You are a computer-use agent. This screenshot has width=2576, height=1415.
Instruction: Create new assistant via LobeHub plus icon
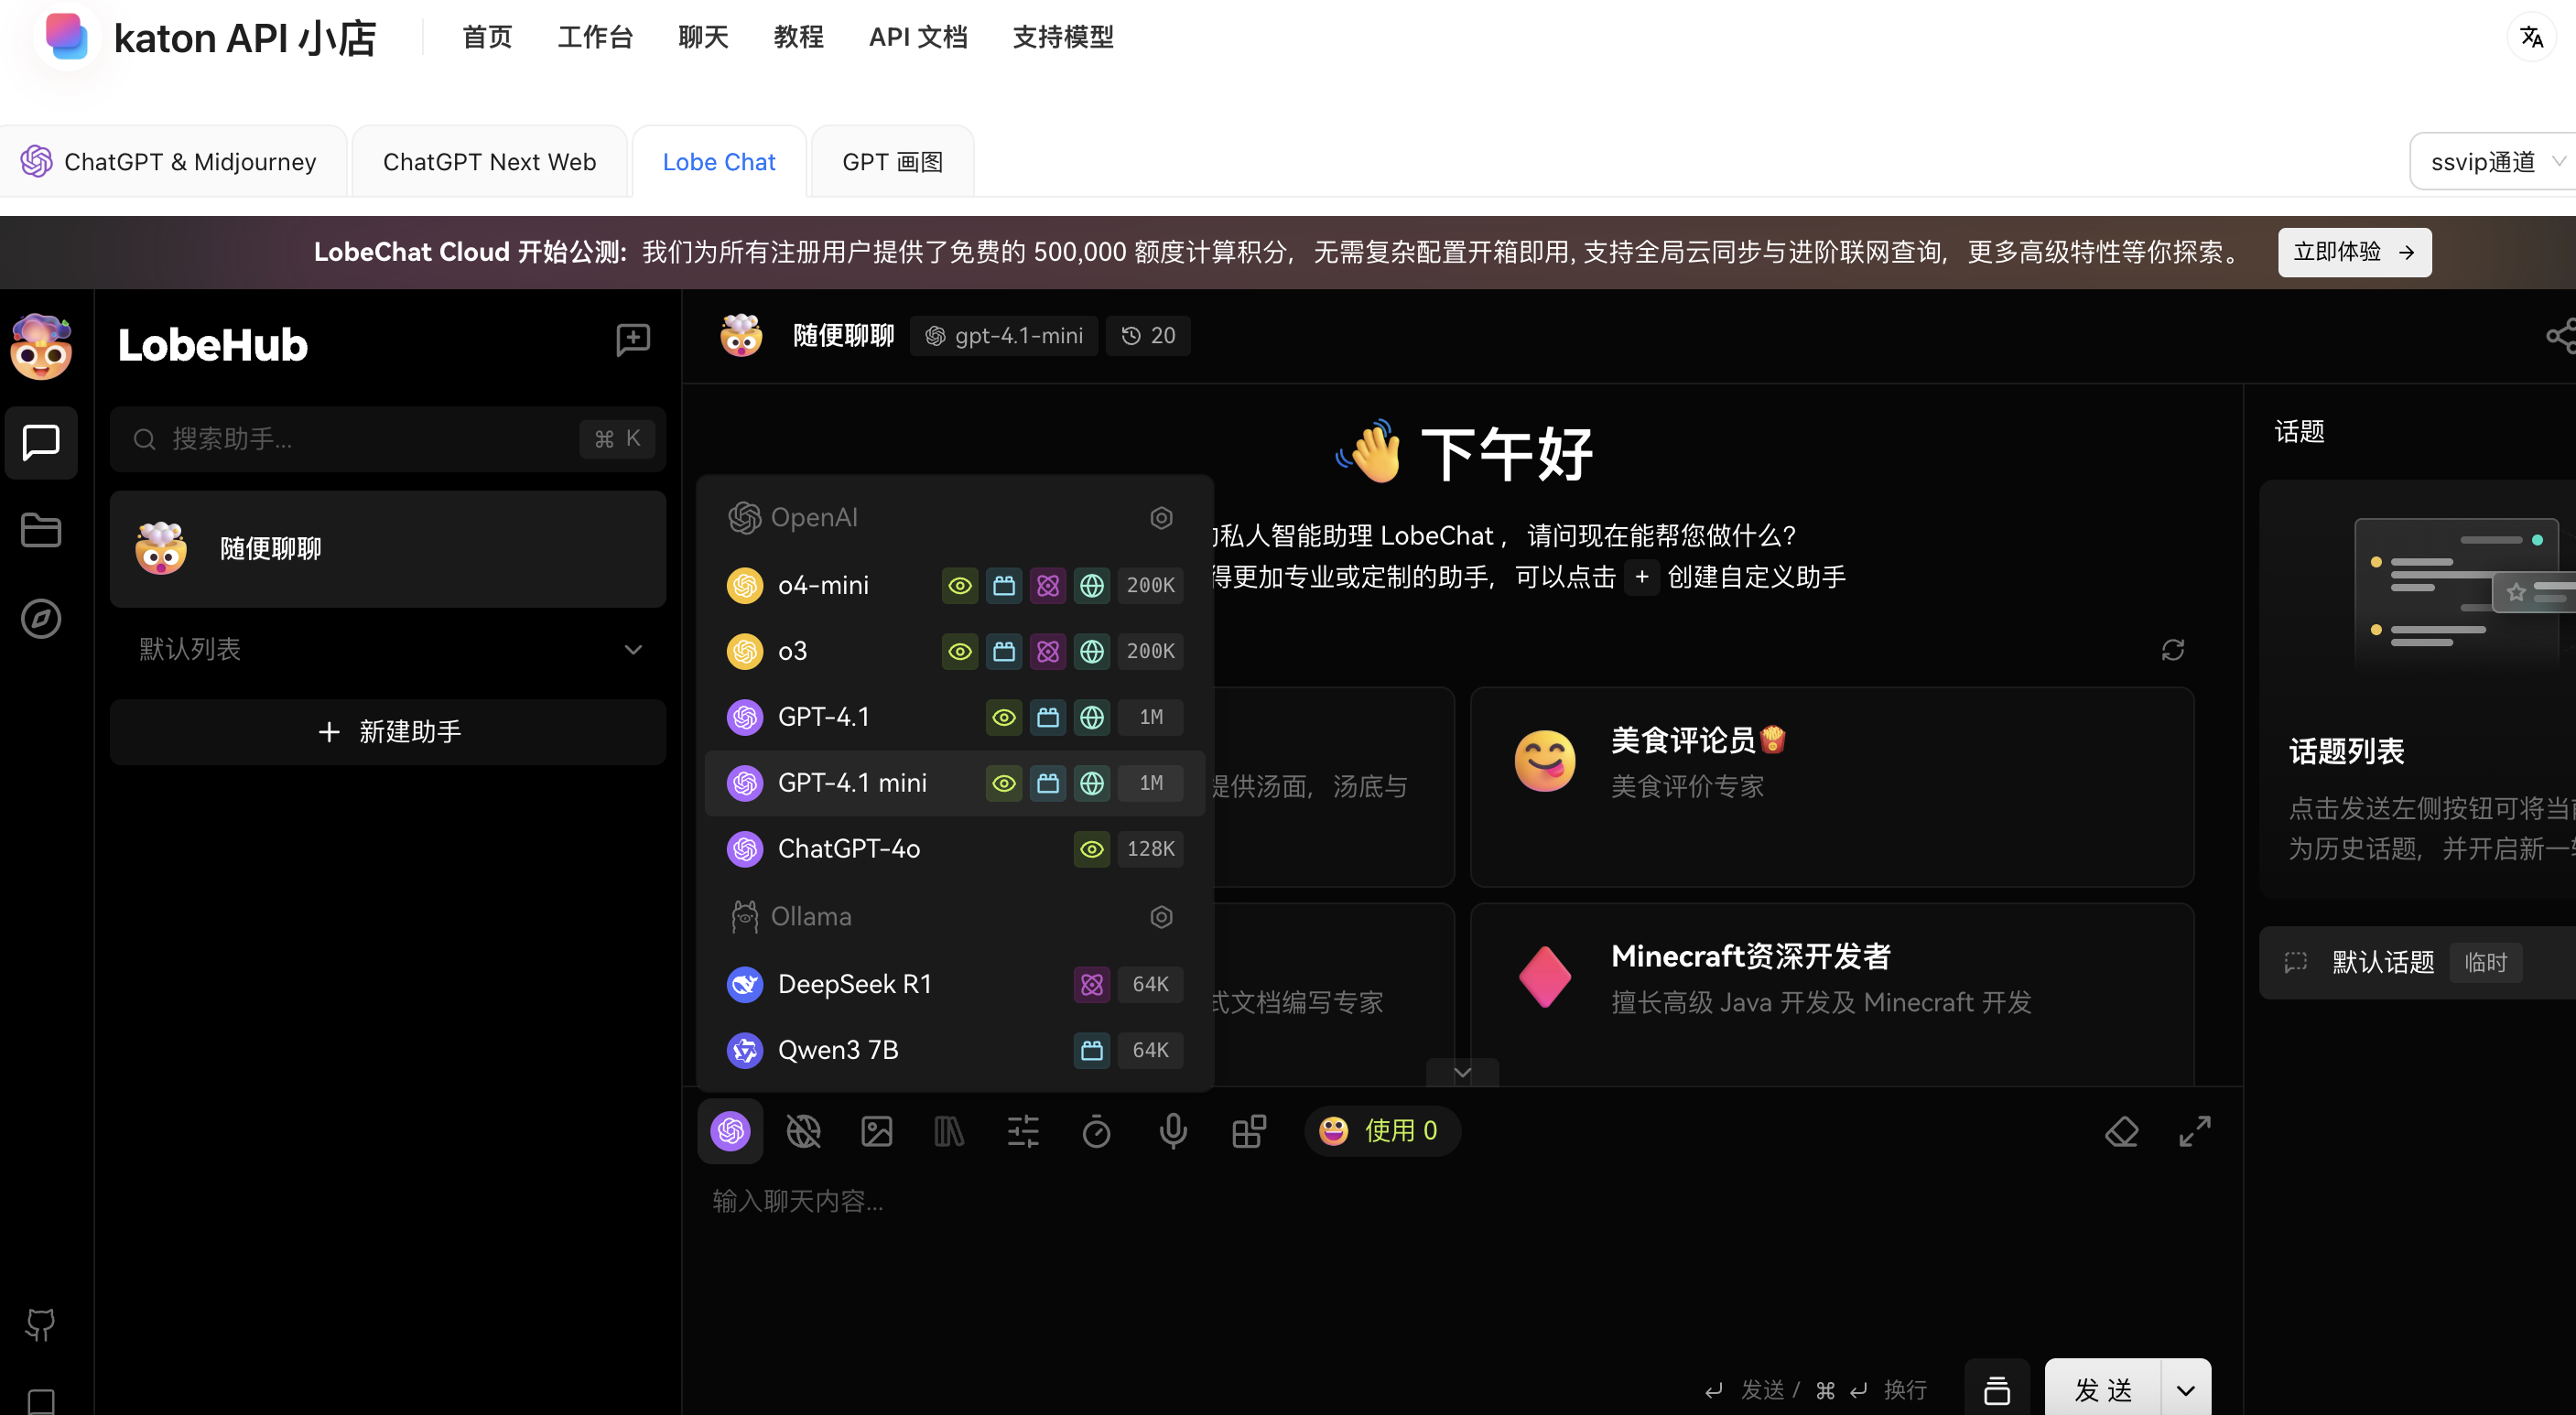click(x=633, y=341)
